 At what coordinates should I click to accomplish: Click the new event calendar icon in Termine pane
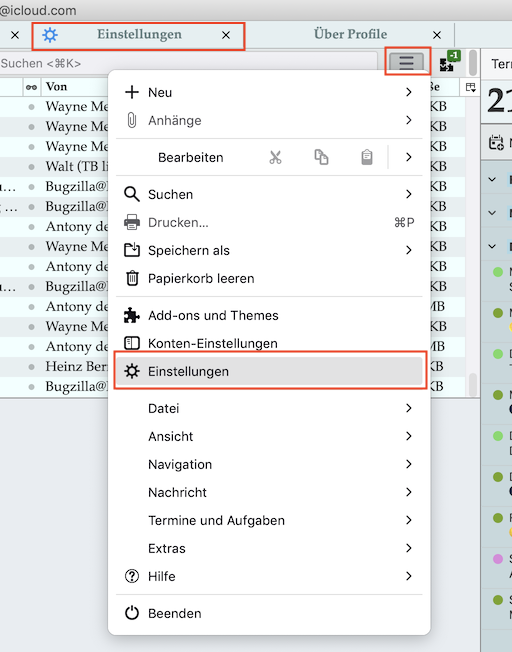[x=496, y=143]
